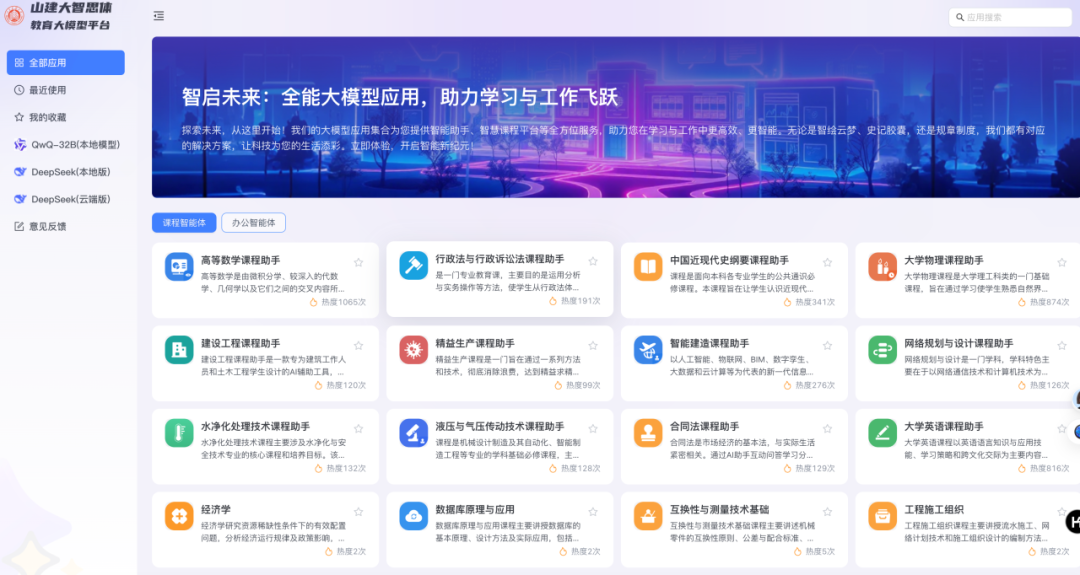This screenshot has height=575, width=1080.
Task: Open the 数据库原理与应用 cloud icon
Action: 413,516
